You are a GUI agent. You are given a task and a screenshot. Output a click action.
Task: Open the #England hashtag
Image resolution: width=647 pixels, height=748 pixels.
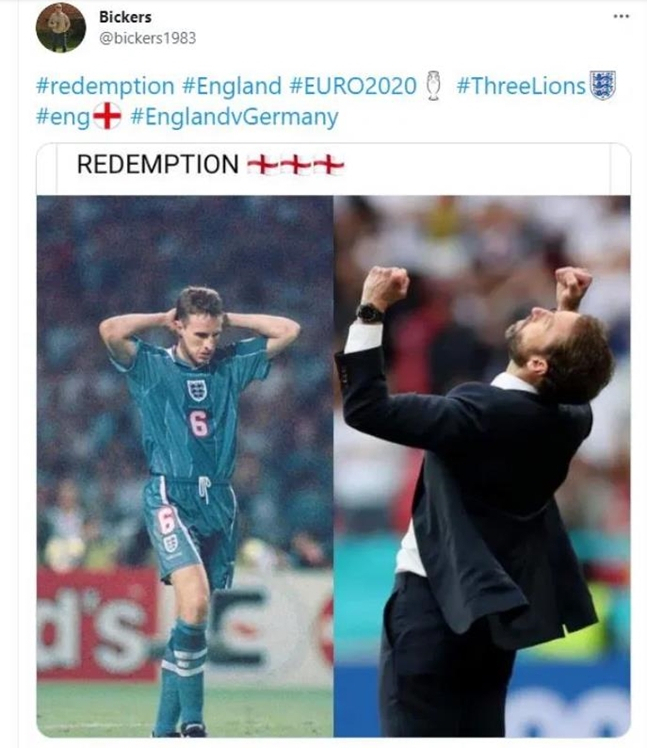tap(232, 86)
